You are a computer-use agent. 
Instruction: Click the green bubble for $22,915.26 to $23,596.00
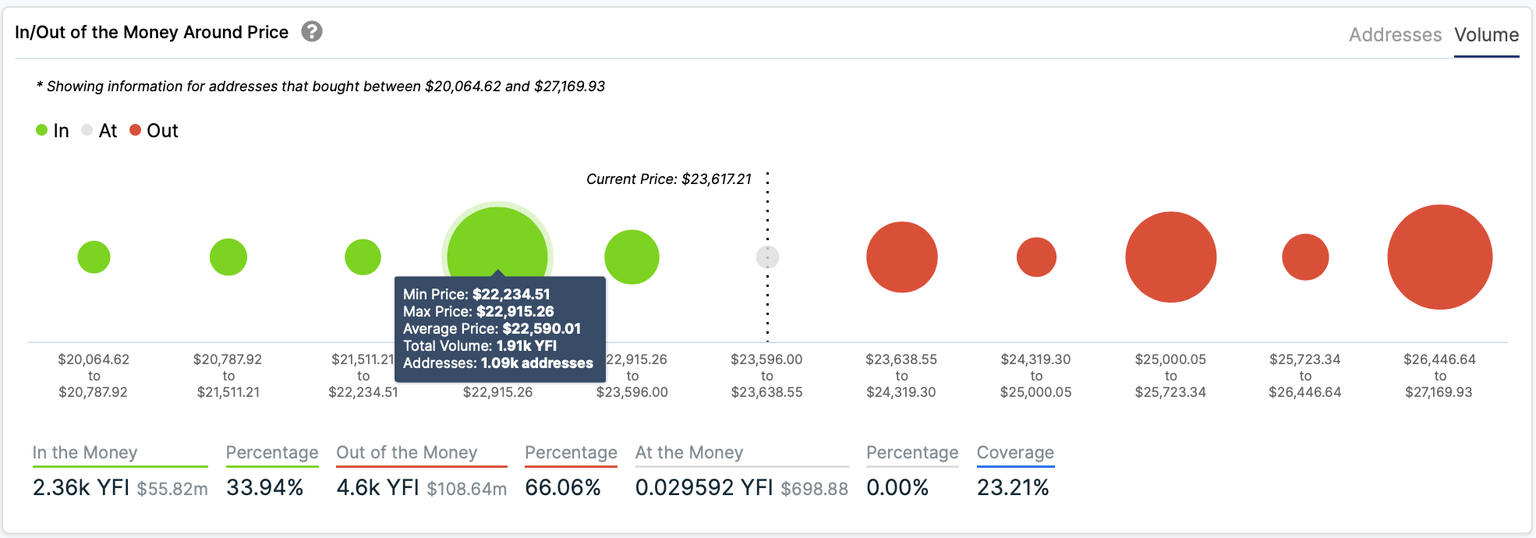coord(632,257)
